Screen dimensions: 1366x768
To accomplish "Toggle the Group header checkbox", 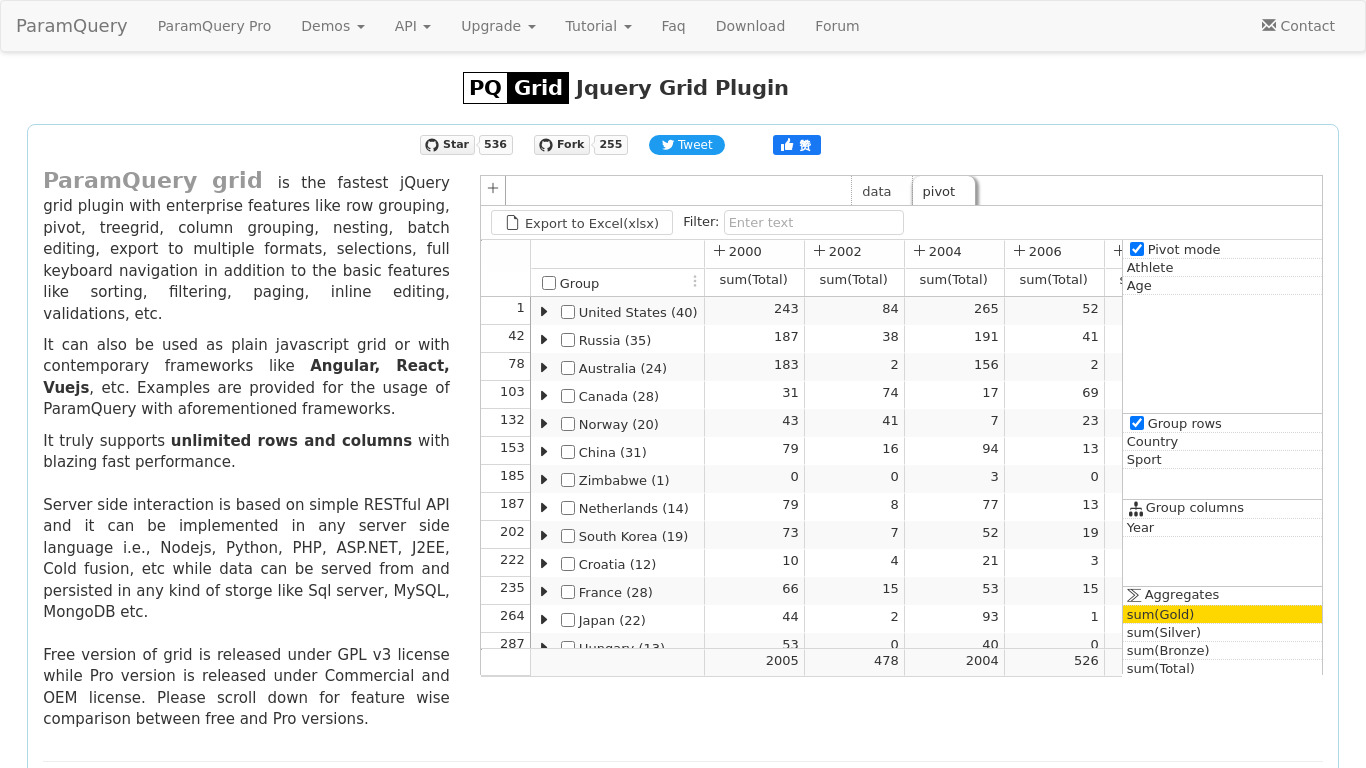I will click(x=549, y=283).
